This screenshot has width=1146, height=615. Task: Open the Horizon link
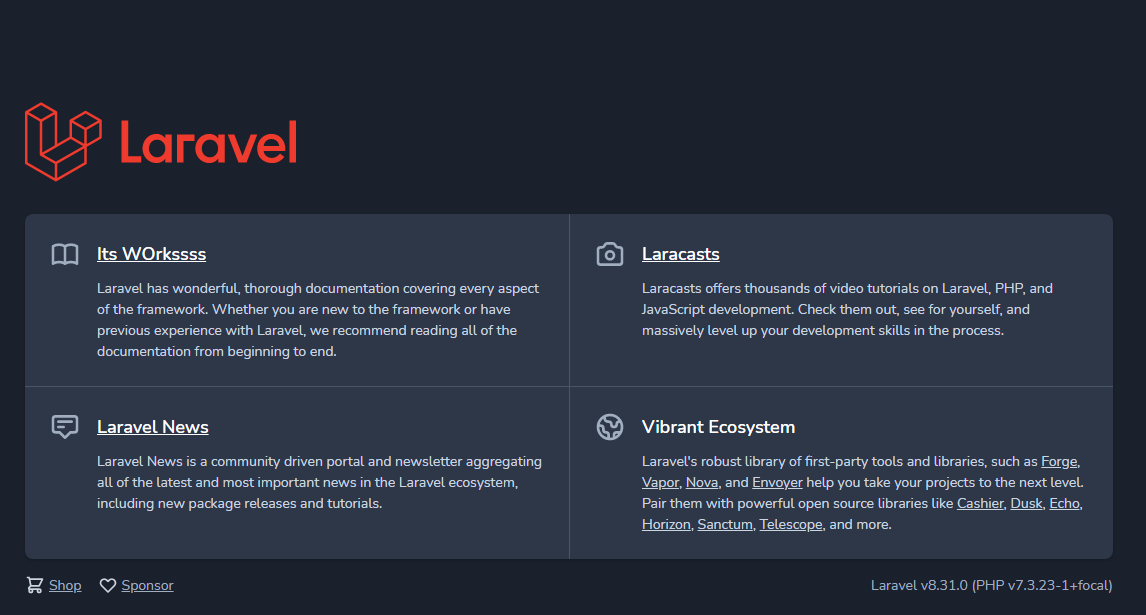pos(666,524)
